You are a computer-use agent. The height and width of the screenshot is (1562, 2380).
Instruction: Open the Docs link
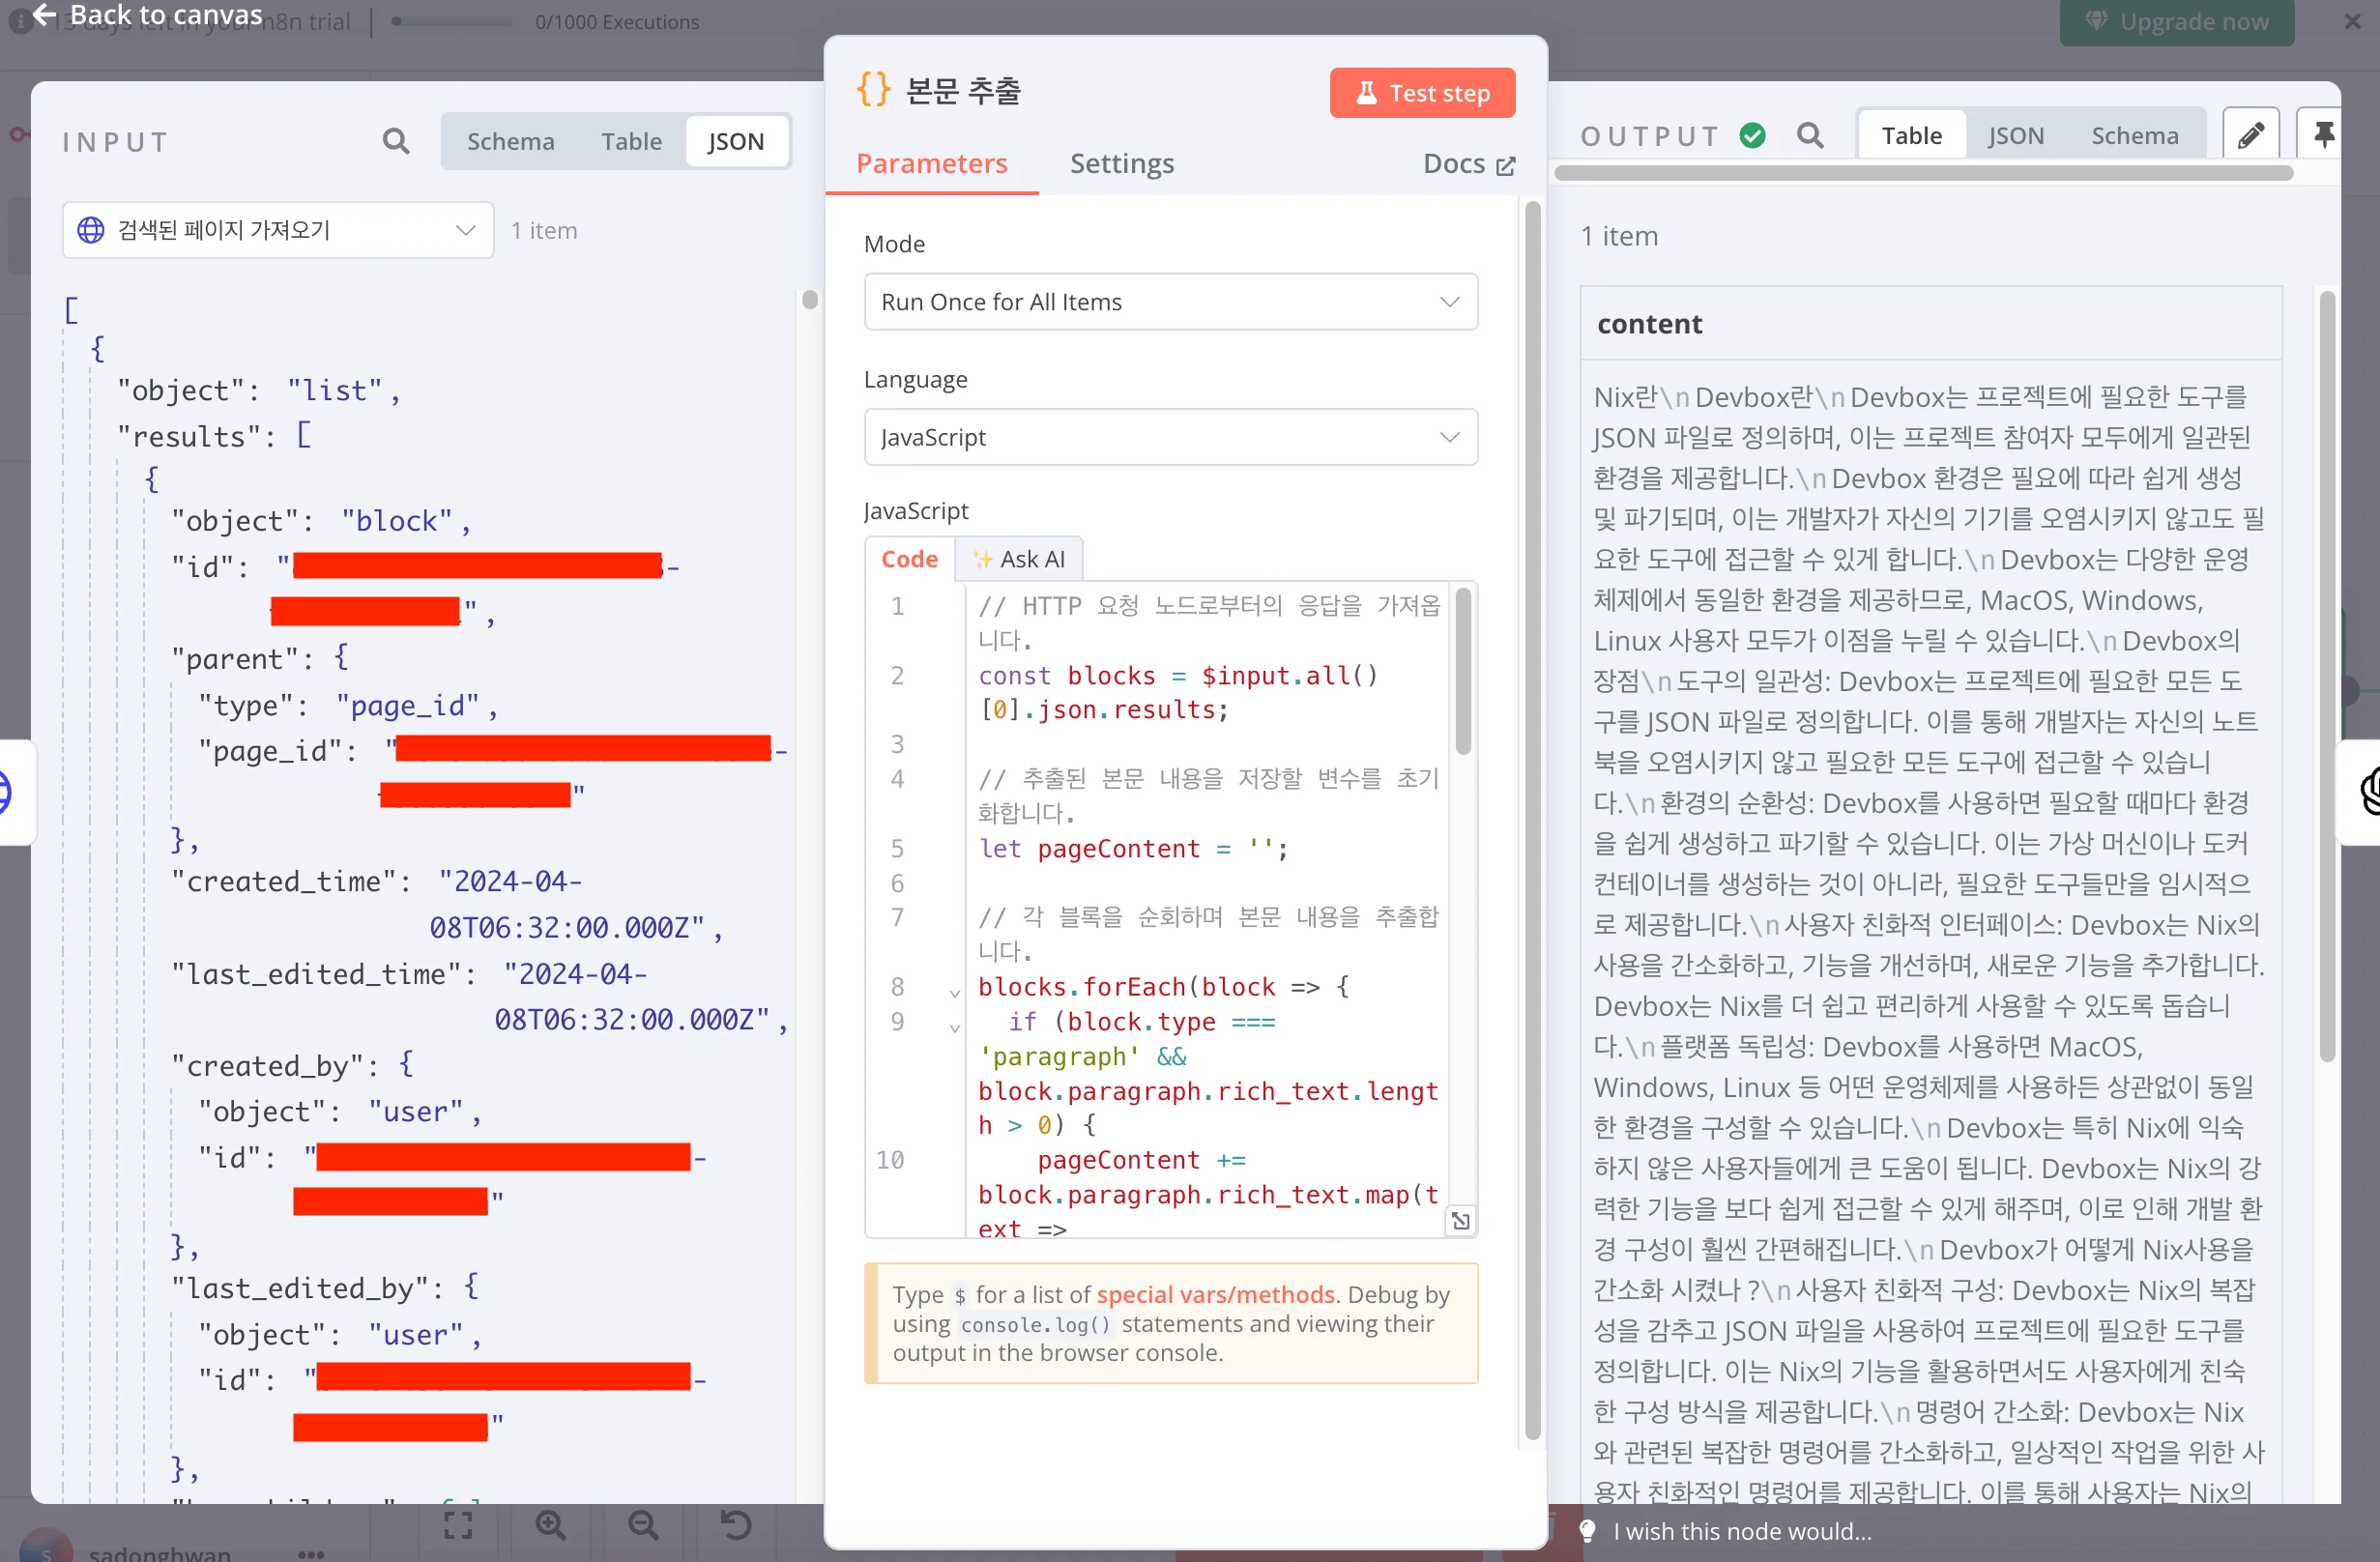coord(1467,163)
